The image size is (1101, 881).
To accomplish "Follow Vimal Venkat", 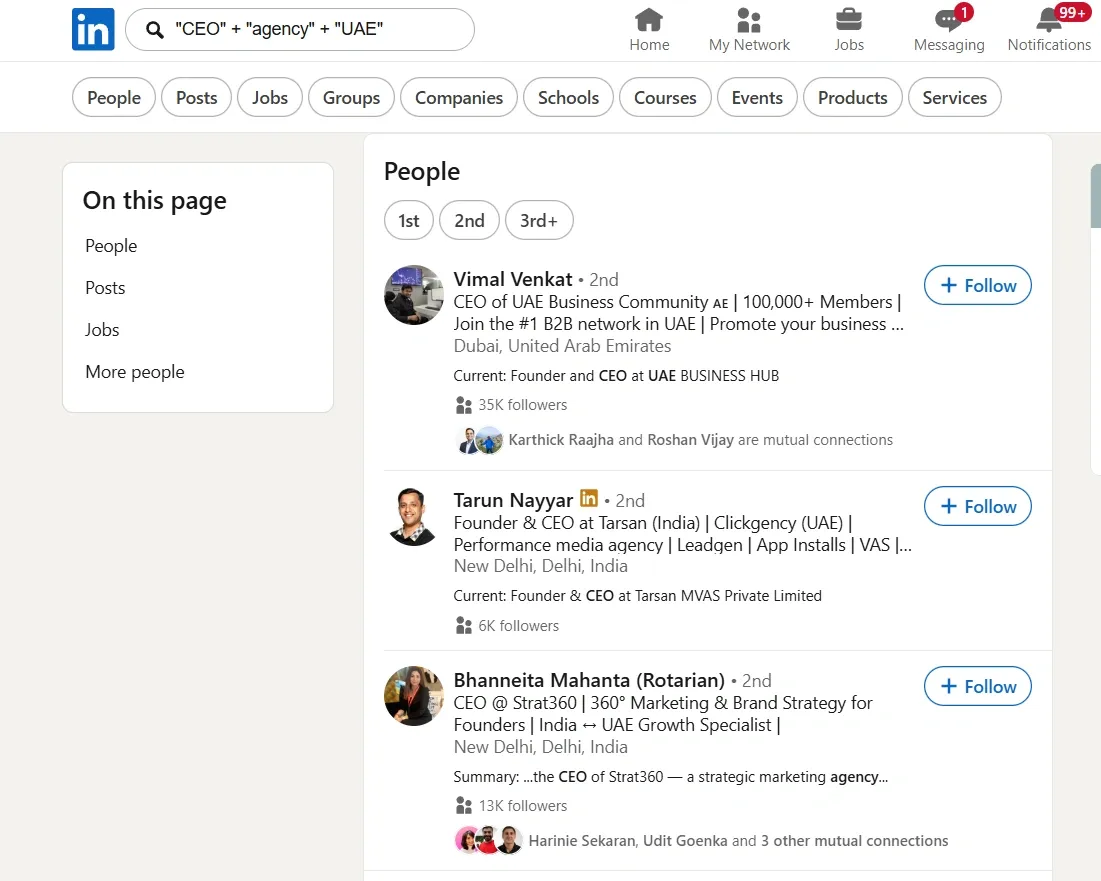I will (977, 285).
